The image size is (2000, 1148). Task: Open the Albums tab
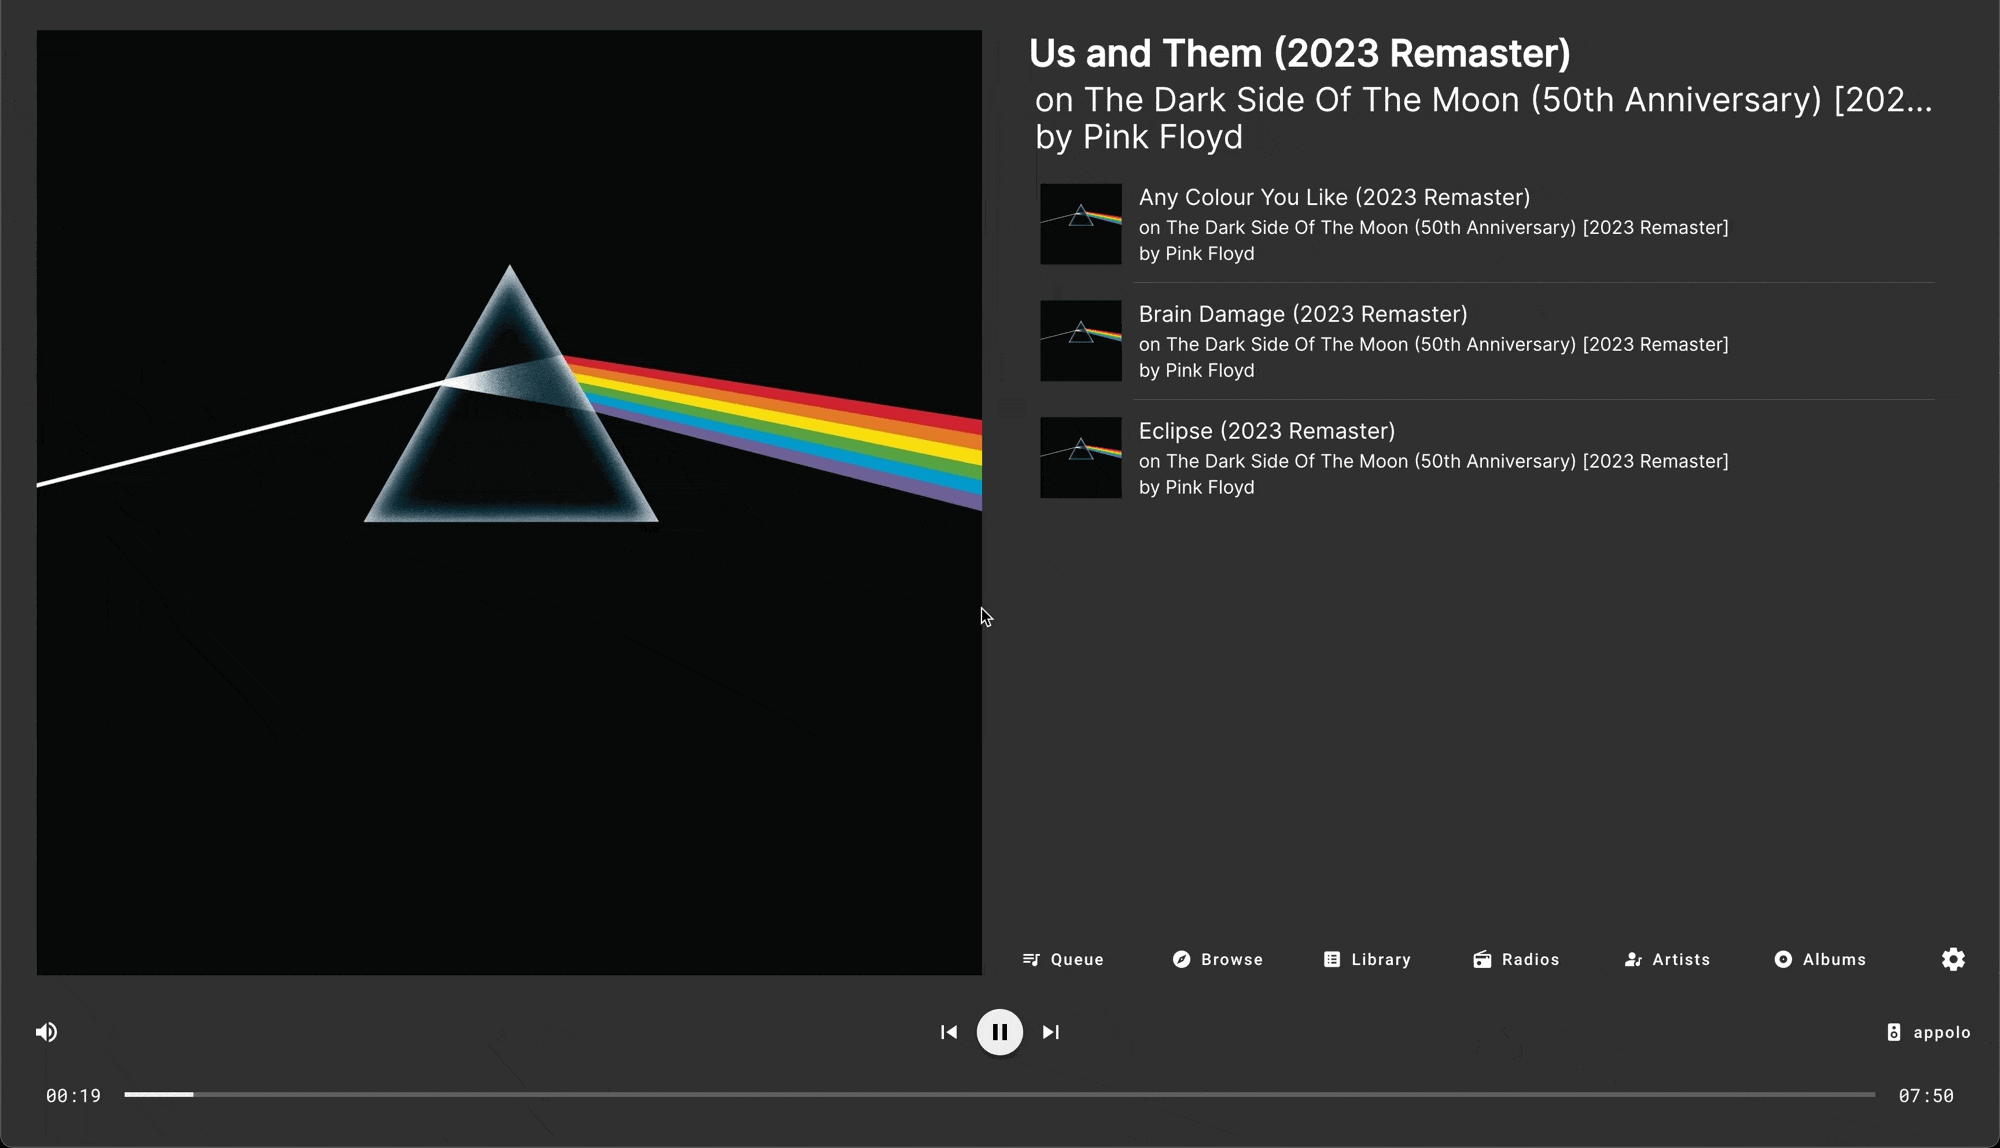1820,959
